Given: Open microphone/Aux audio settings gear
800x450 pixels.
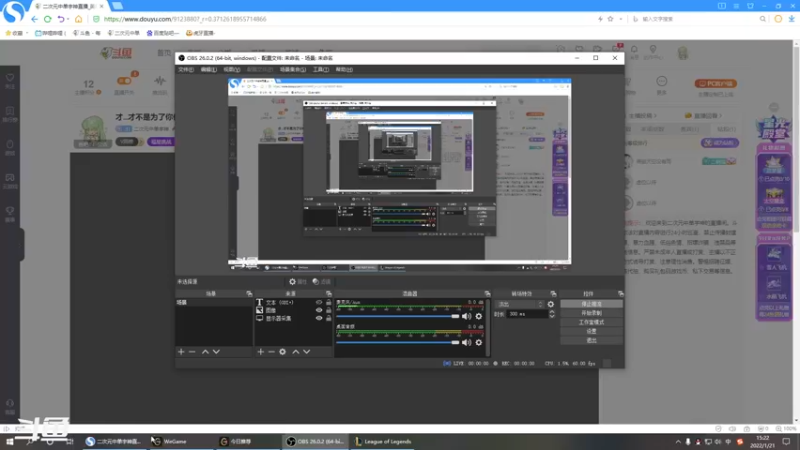Looking at the screenshot, I should (479, 316).
